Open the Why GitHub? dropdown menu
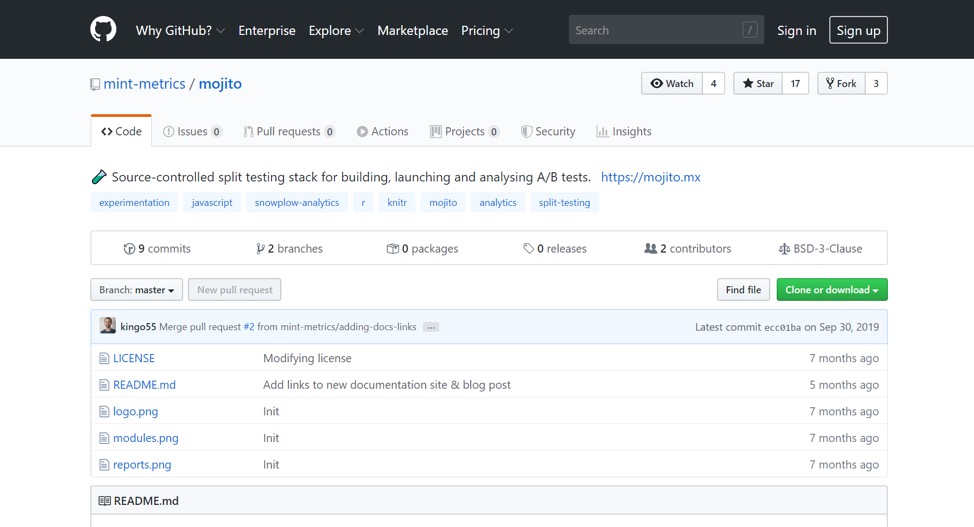 180,30
